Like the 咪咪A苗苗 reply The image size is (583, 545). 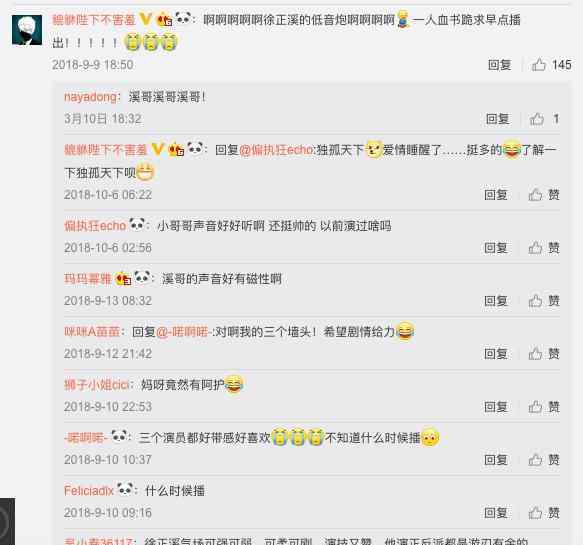544,354
